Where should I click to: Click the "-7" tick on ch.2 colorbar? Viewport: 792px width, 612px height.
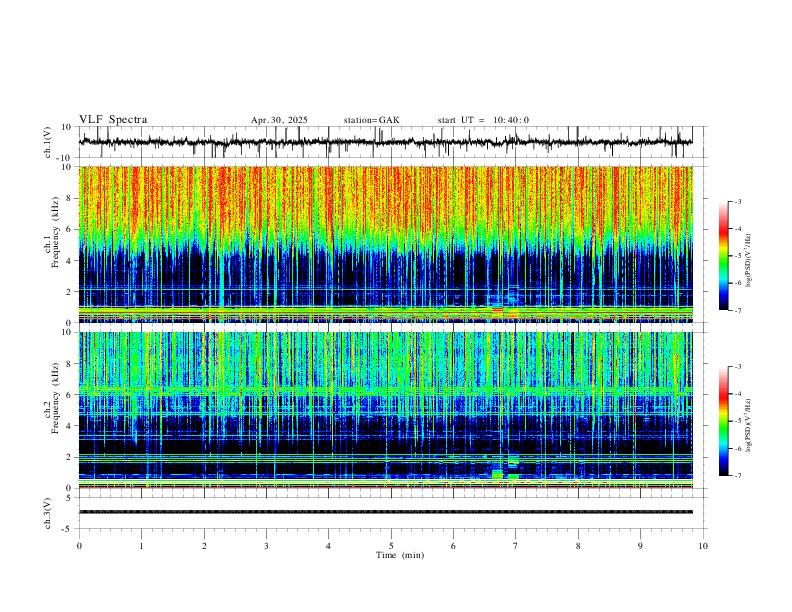(x=737, y=475)
